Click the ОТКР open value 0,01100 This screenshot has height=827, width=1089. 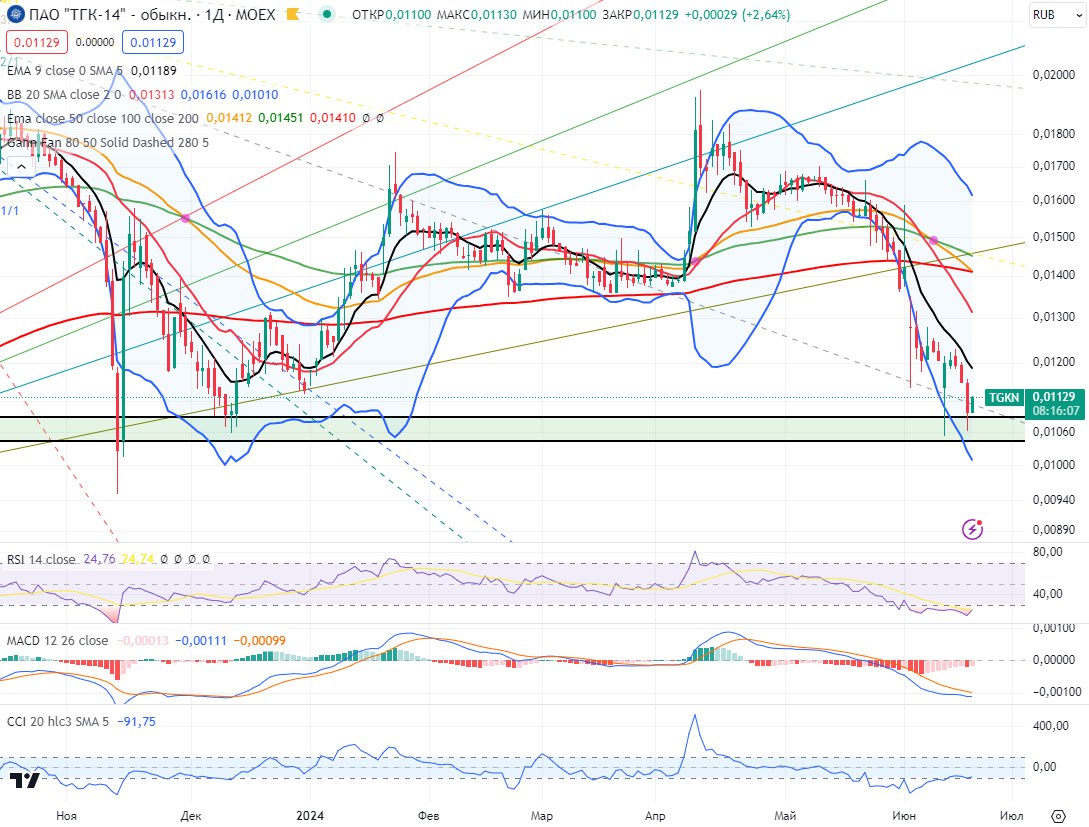(408, 14)
